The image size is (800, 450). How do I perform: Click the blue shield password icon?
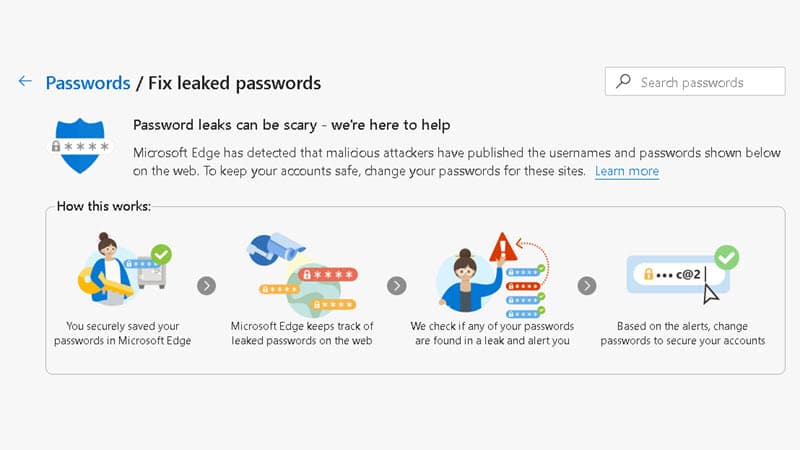(x=80, y=146)
